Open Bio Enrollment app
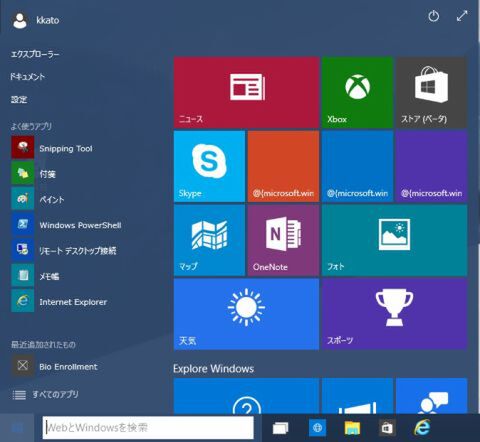 tap(55, 366)
